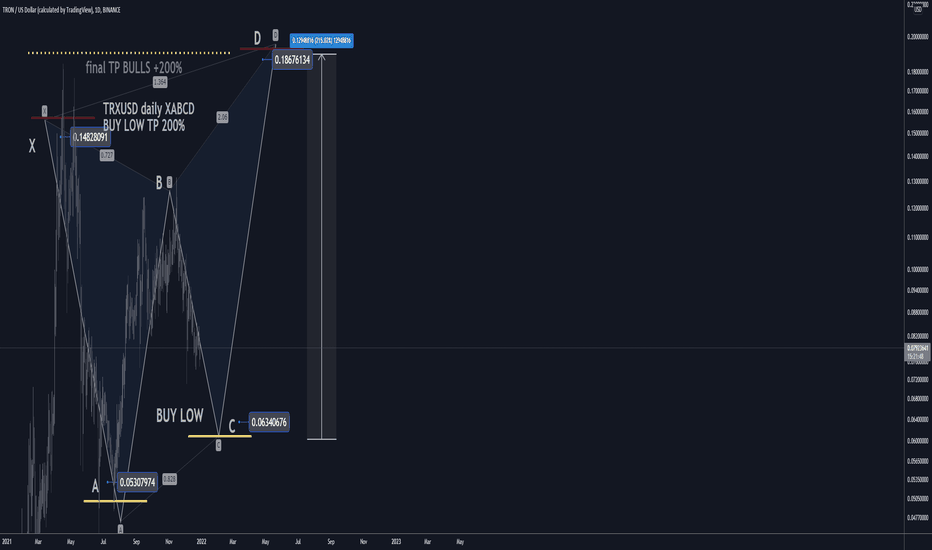Click the TRON / US Dollar chart title
This screenshot has width=932, height=550.
61,10
